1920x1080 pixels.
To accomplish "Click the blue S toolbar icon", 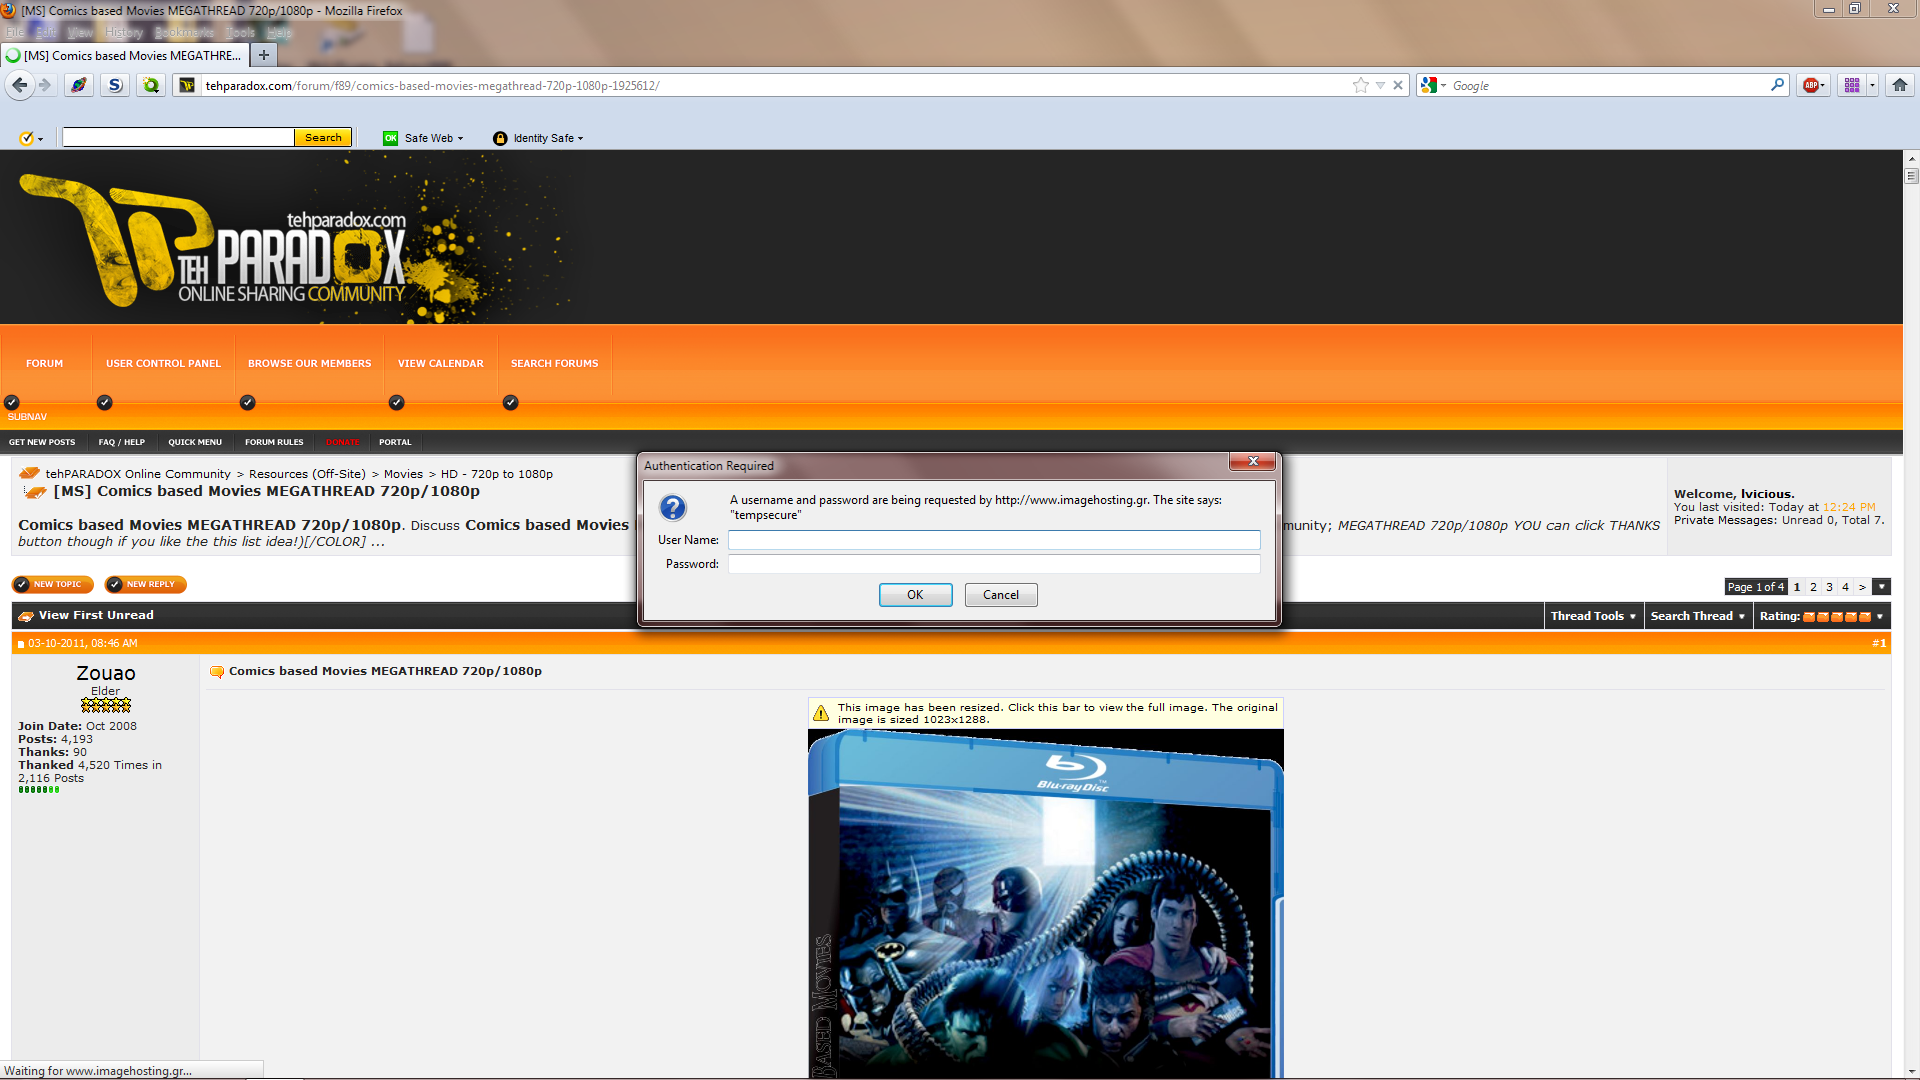I will (x=115, y=85).
